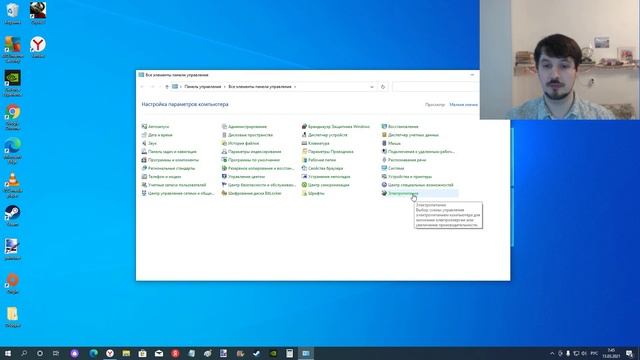Show hidden tray icons chevron

tap(552, 353)
